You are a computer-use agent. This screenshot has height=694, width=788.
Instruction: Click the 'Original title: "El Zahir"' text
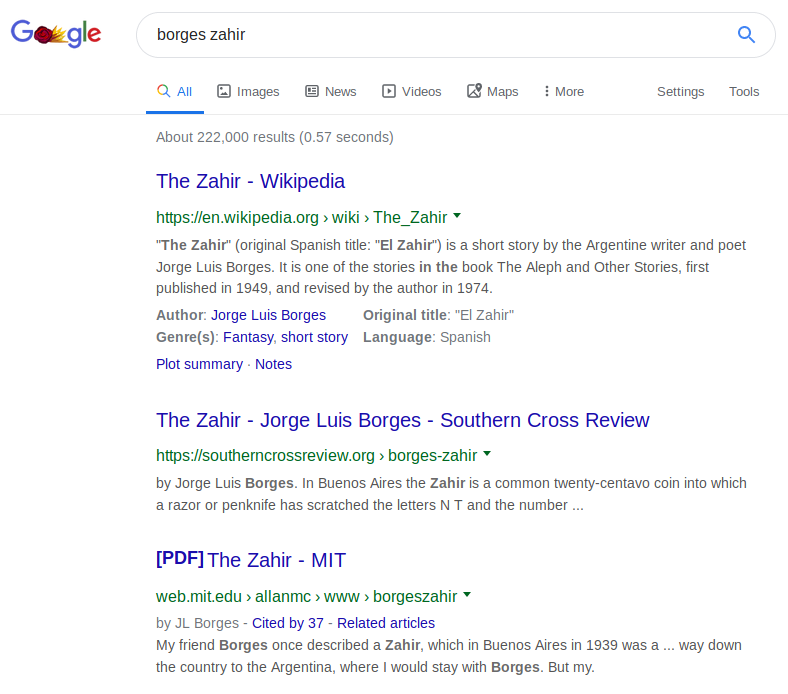pyautogui.click(x=438, y=315)
